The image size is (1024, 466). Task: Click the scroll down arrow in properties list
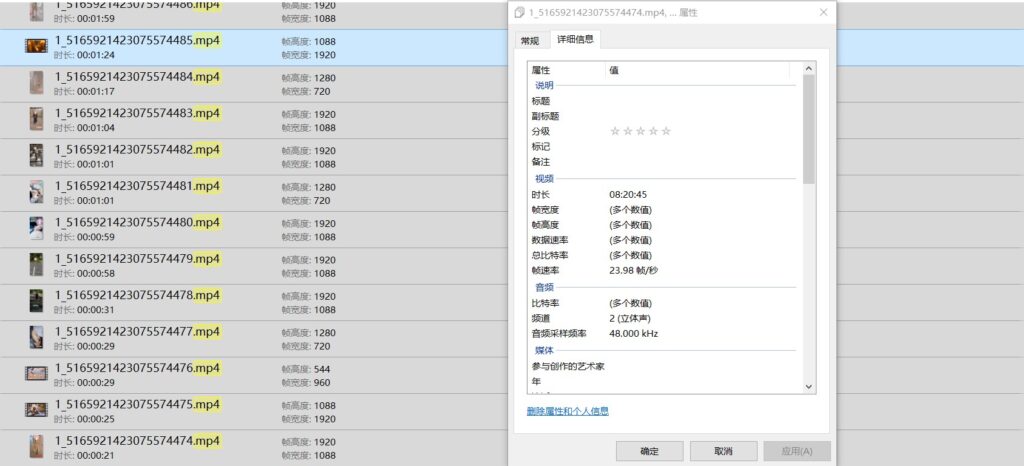[x=809, y=387]
